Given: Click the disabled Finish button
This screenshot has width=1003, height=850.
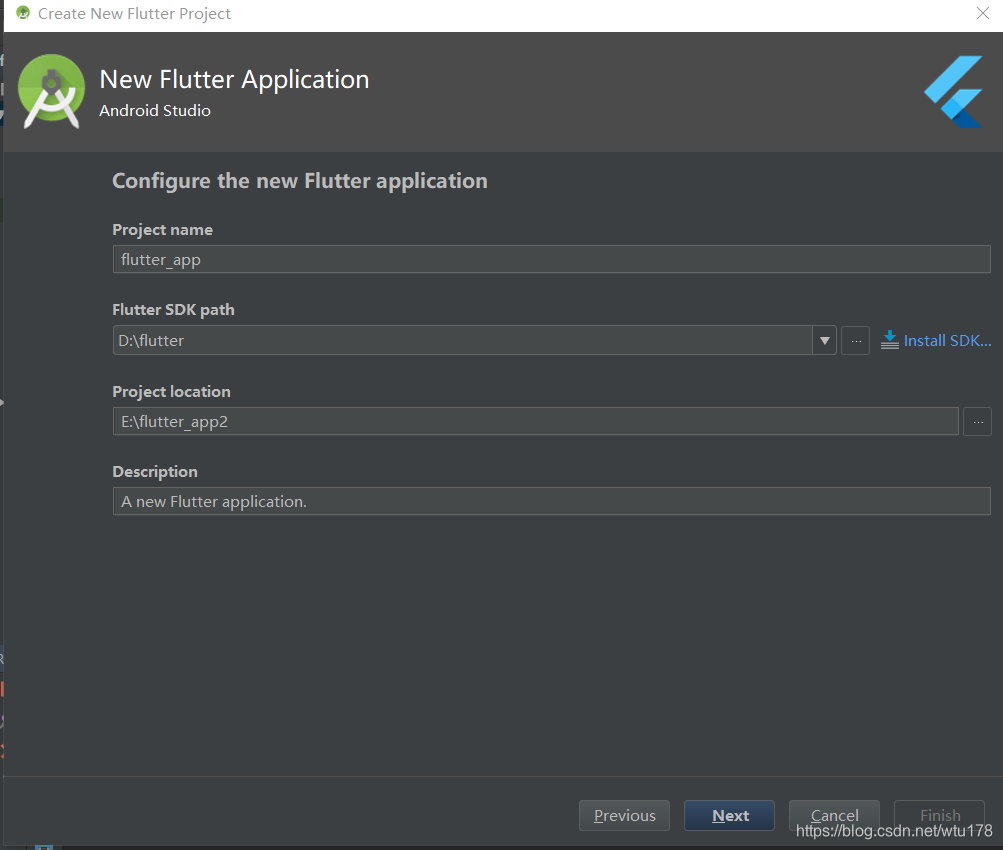Looking at the screenshot, I should click(939, 815).
